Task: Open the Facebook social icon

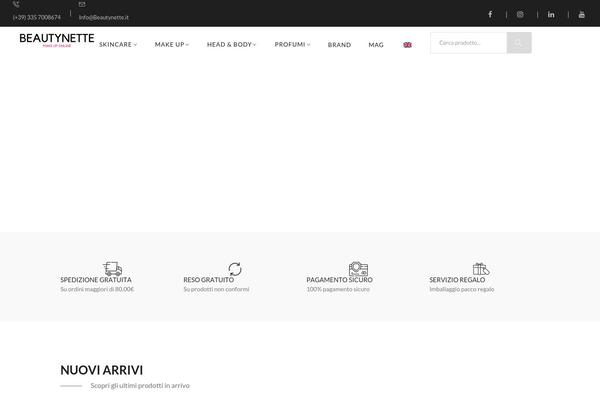Action: click(490, 15)
